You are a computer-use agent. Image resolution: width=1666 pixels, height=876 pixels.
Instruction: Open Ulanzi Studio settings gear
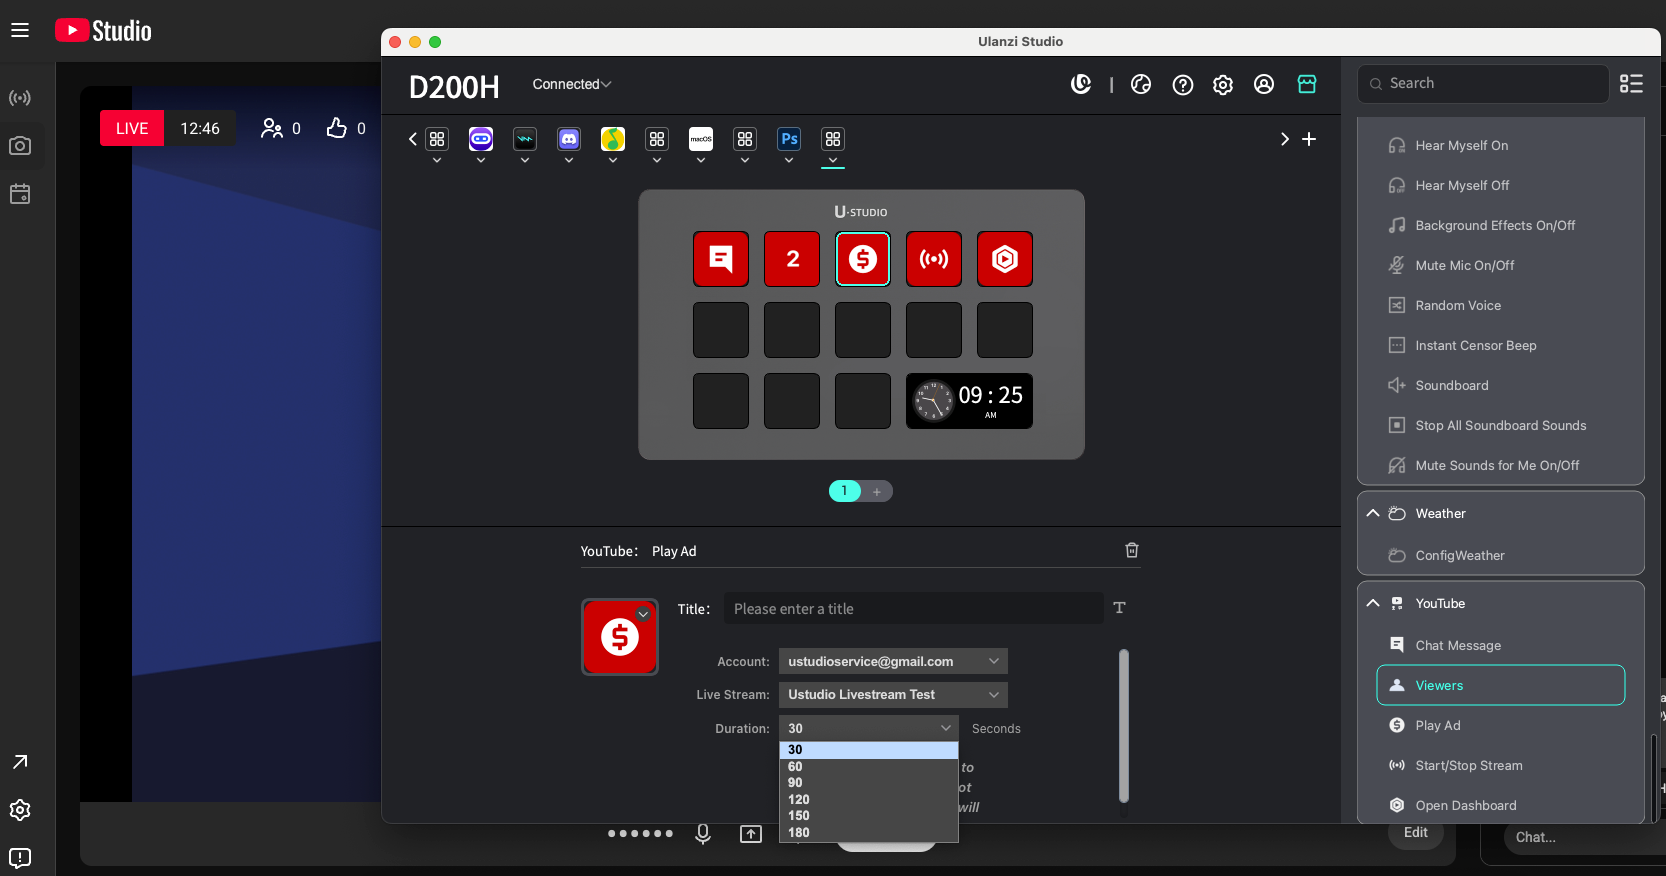pyautogui.click(x=1222, y=85)
